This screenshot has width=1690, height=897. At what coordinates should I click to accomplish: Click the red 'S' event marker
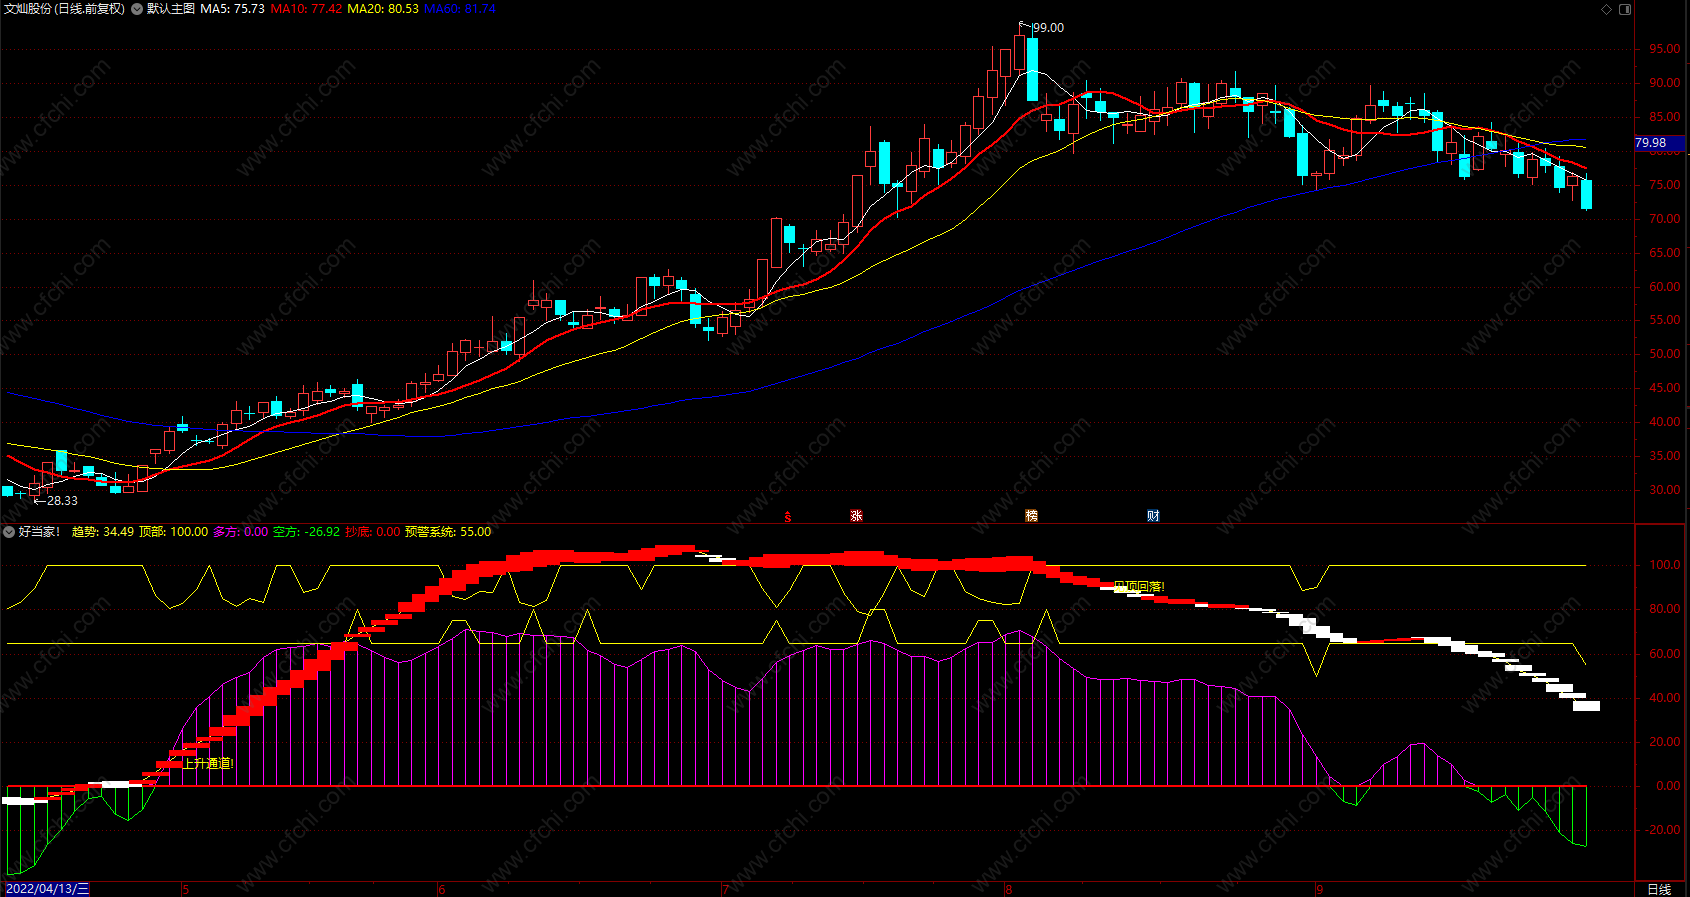(788, 516)
